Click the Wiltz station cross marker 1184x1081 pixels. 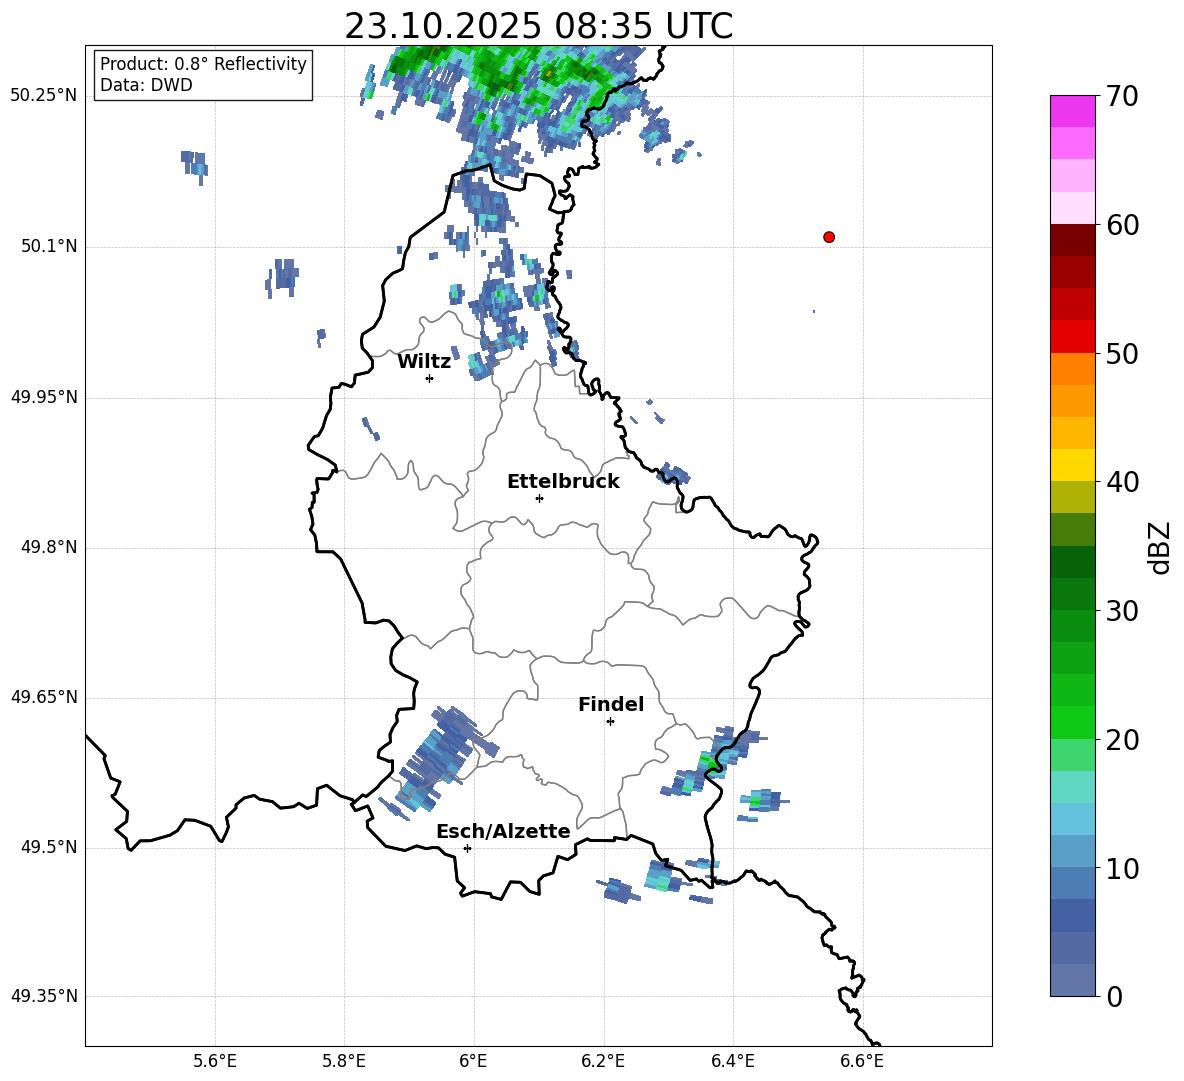coord(430,378)
